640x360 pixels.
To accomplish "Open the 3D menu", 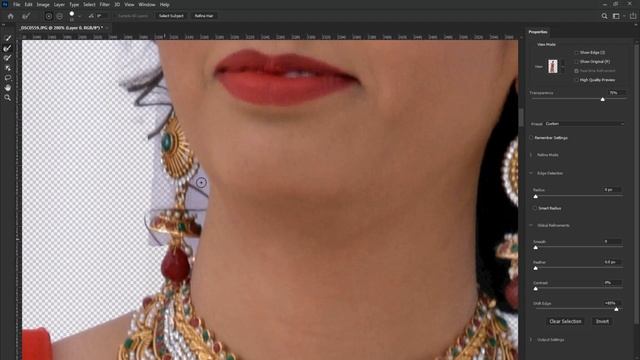I will pos(117,4).
